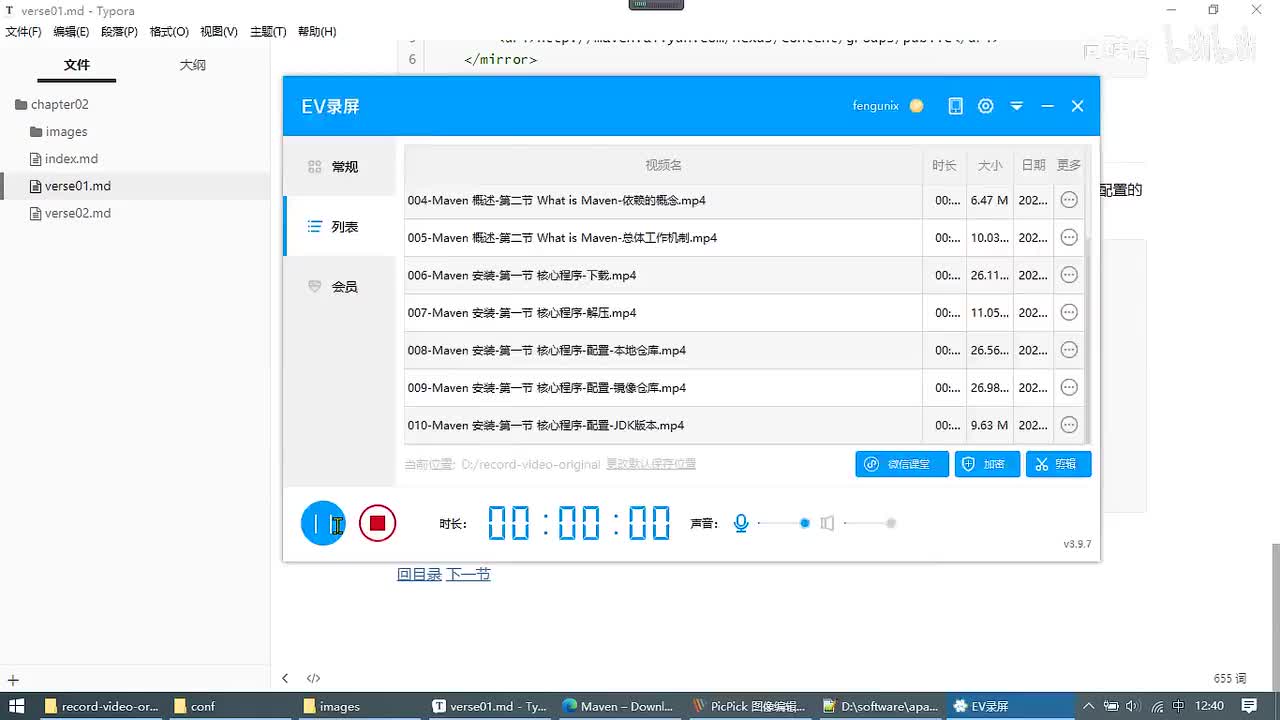This screenshot has height=720, width=1280.
Task: Open the Windows Start menu
Action: [x=17, y=706]
